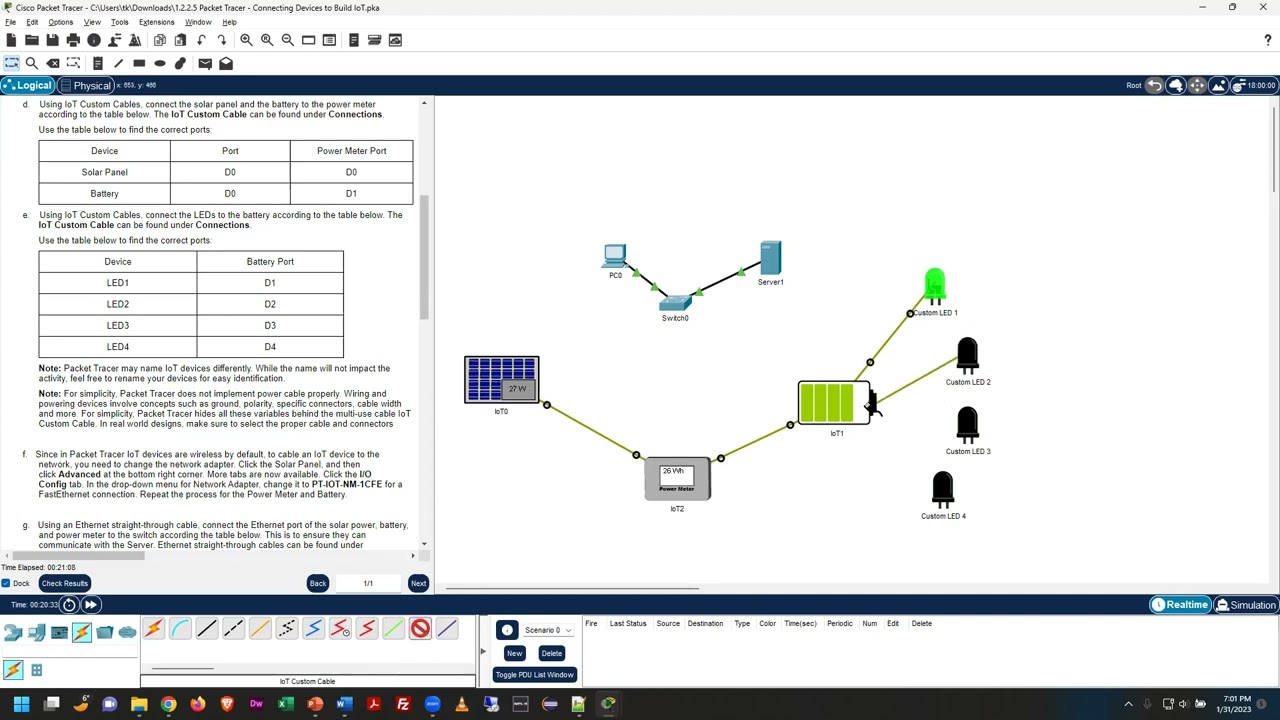The height and width of the screenshot is (720, 1280).
Task: Choose the green IoT Custom Cable
Action: coord(393,629)
